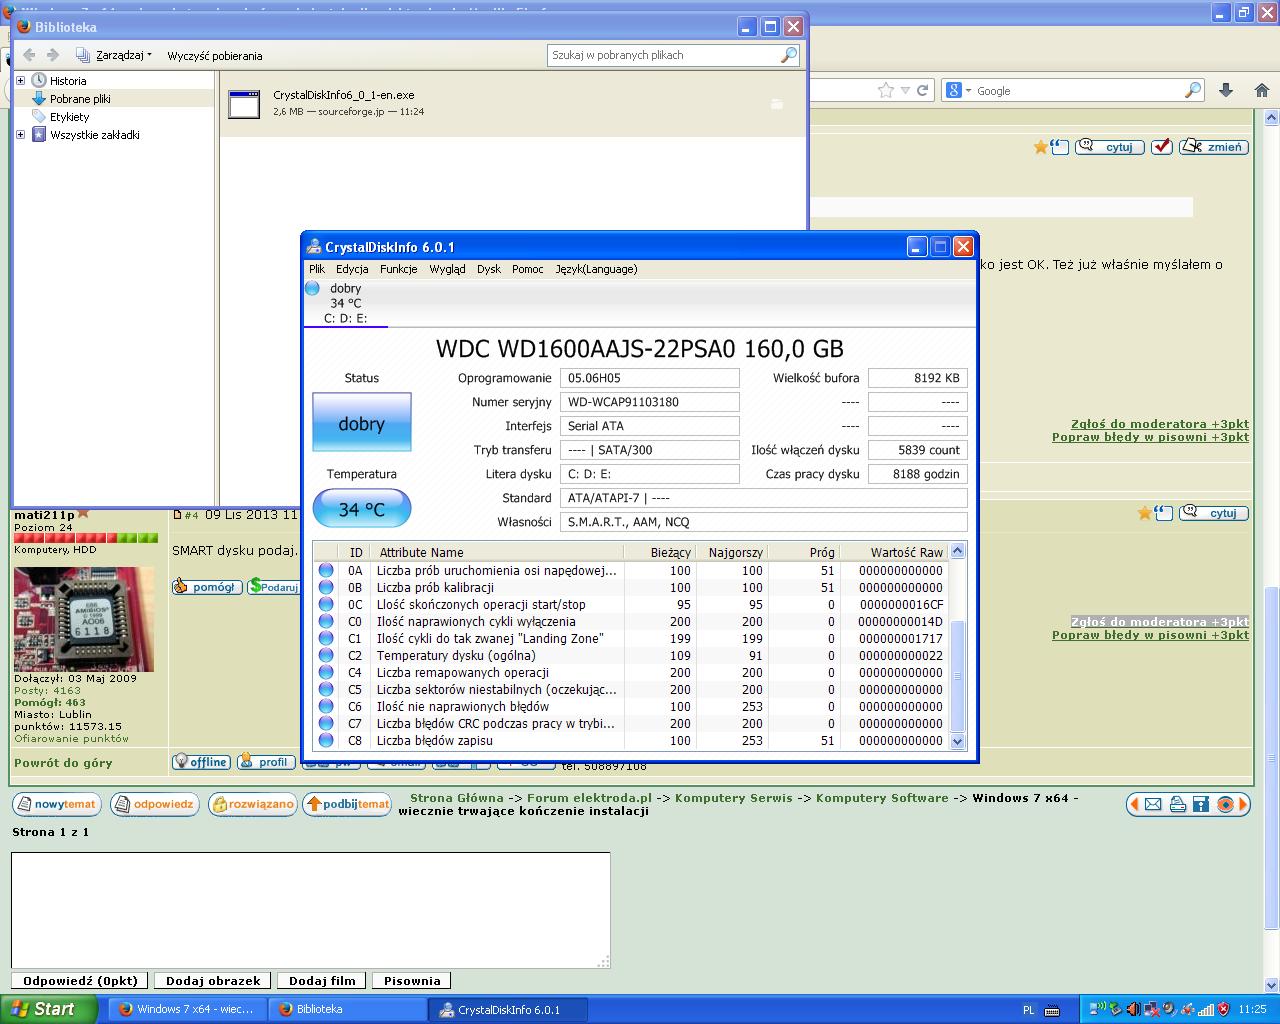
Task: Expand the Historia node in the sidebar
Action: tap(21, 80)
